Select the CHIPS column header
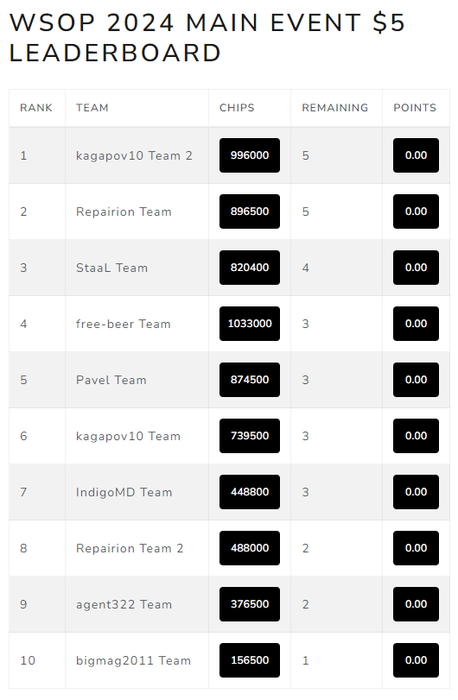The height and width of the screenshot is (700, 458). tap(237, 108)
